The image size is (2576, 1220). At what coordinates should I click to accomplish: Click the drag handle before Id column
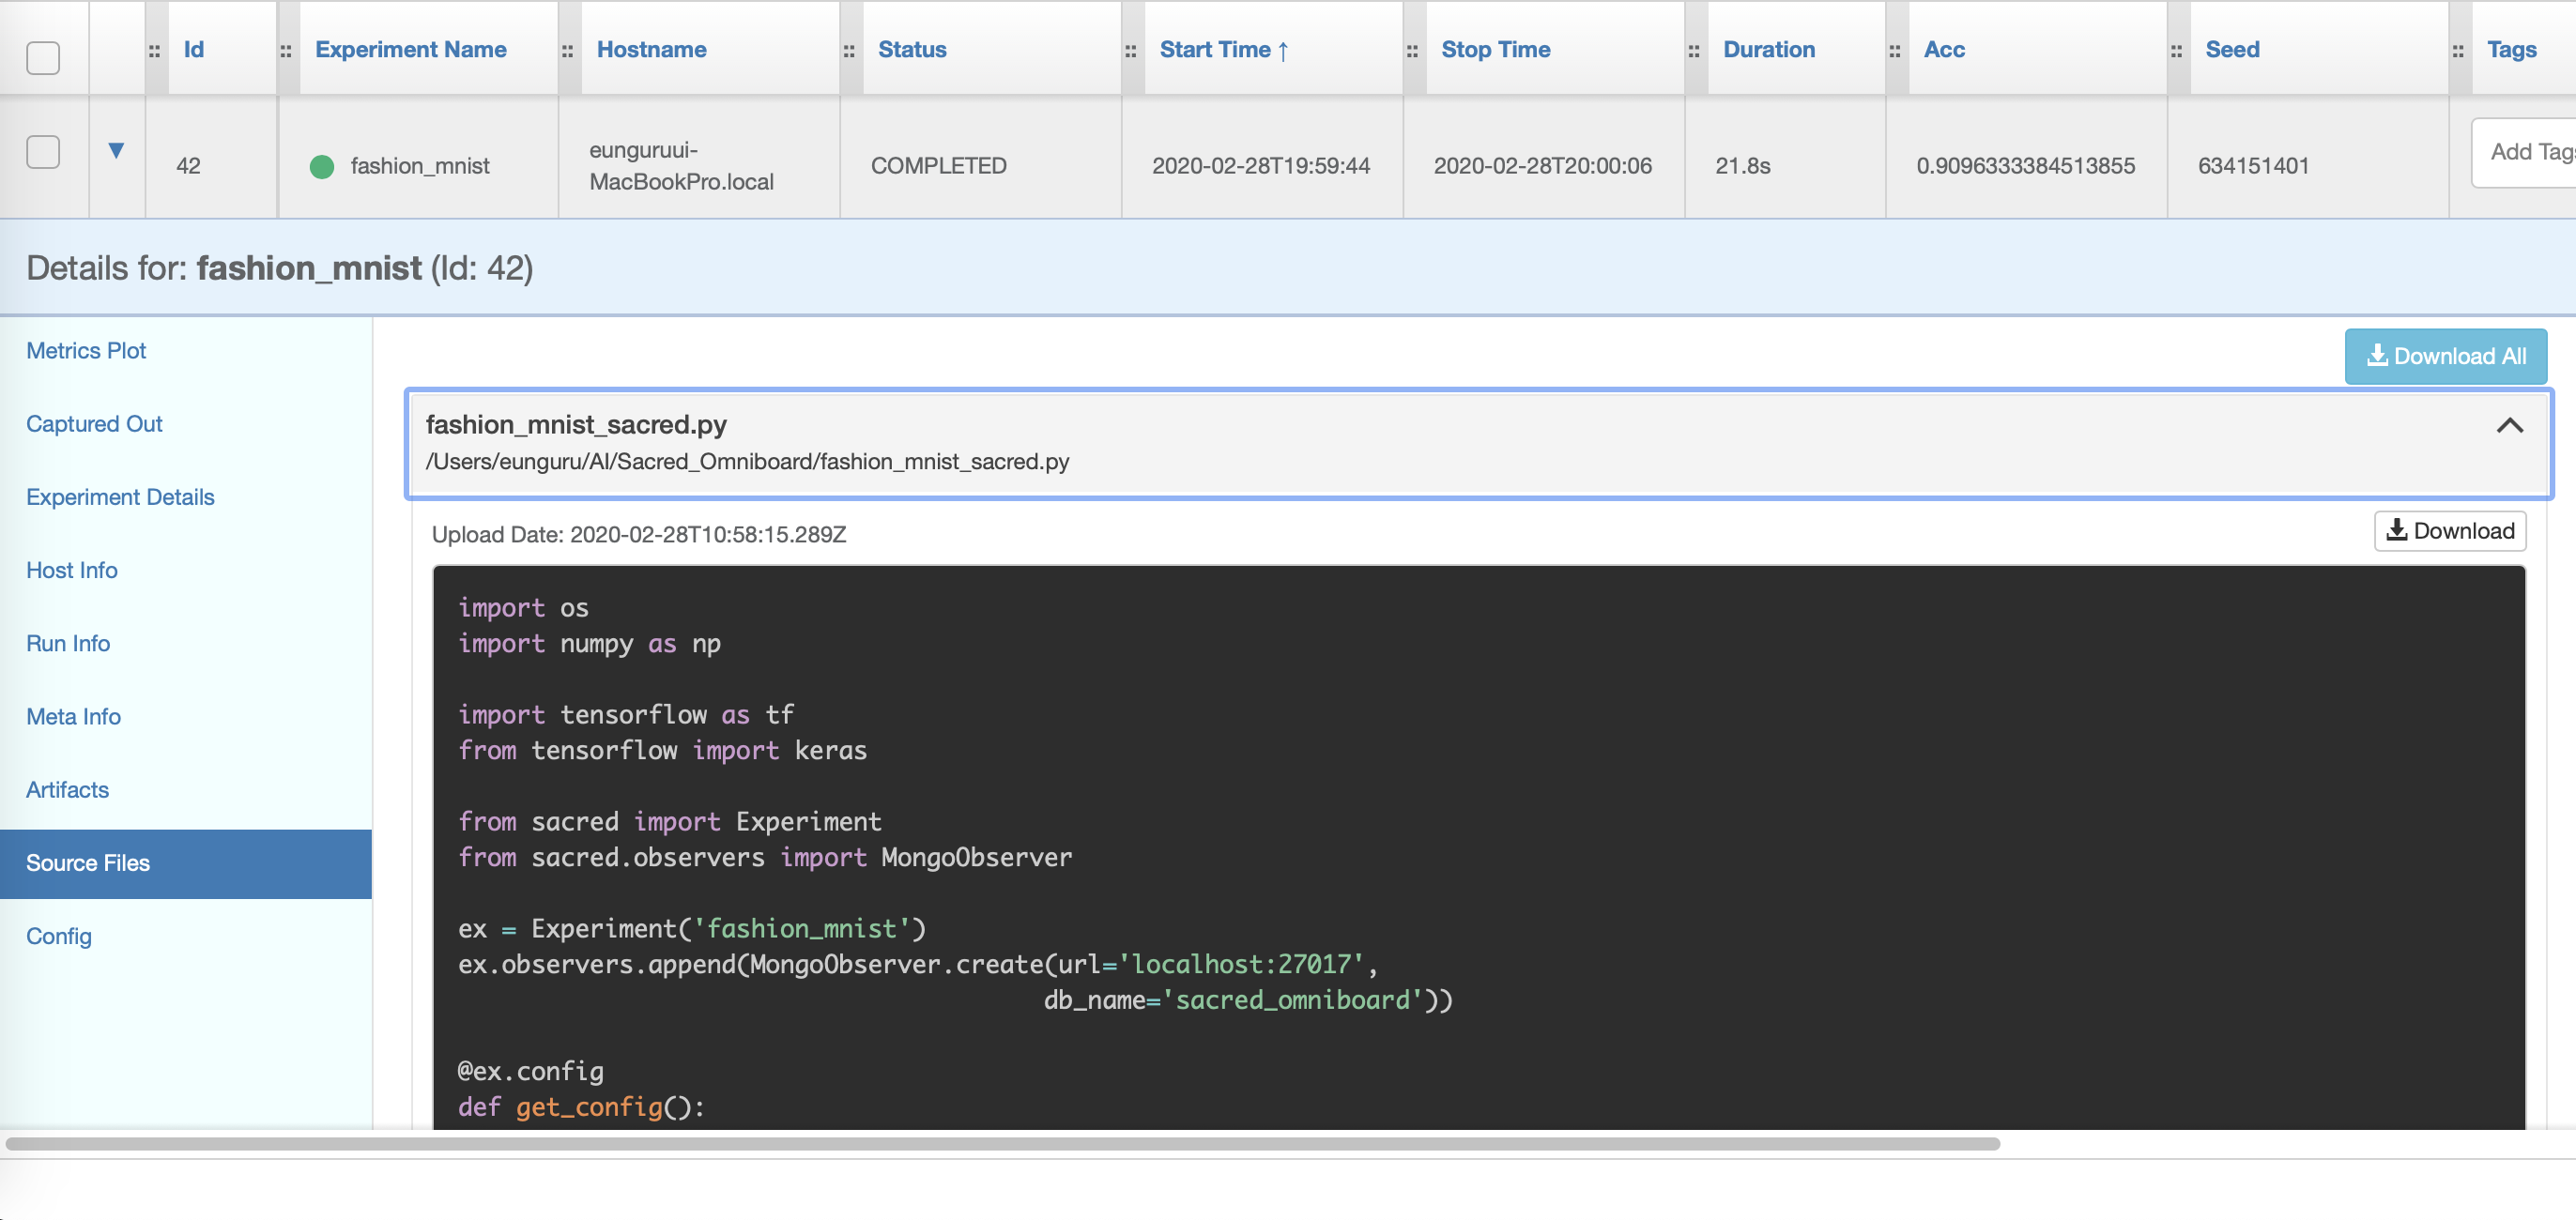[154, 51]
